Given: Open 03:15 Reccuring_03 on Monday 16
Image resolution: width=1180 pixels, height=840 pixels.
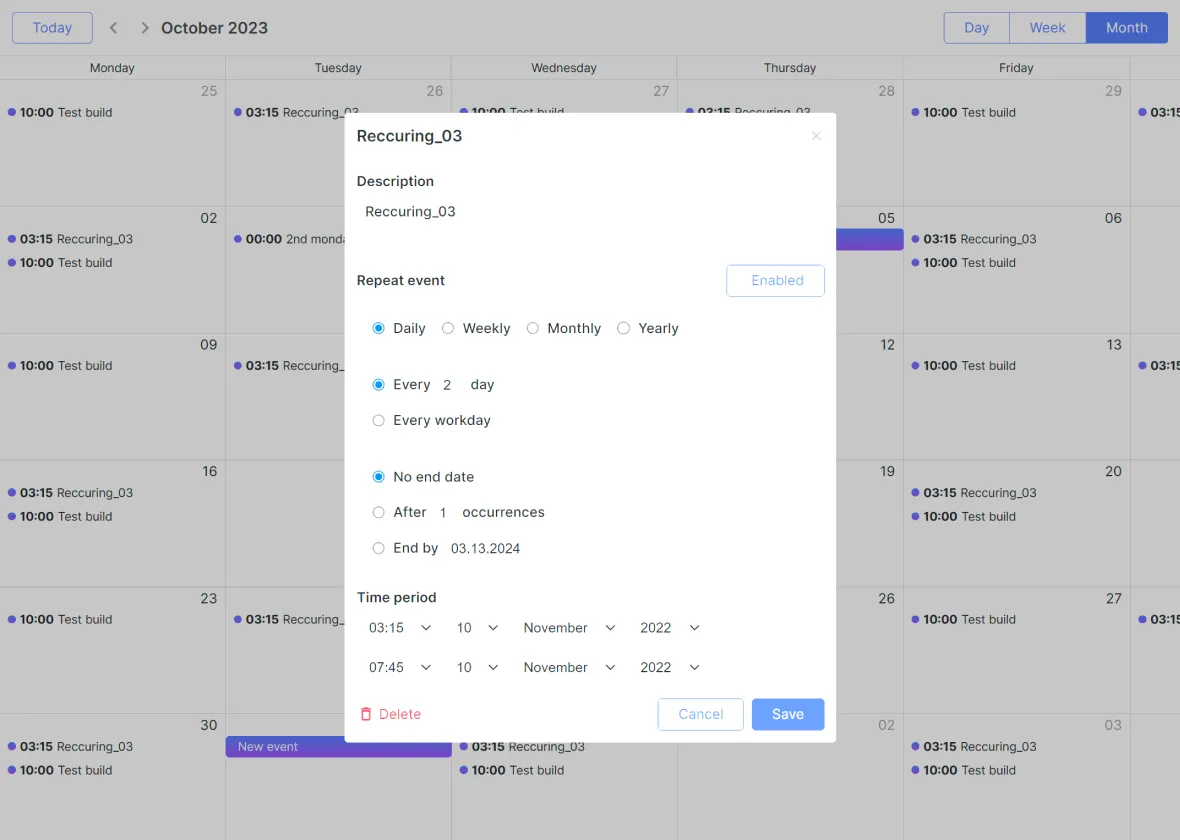Looking at the screenshot, I should click(x=70, y=493).
